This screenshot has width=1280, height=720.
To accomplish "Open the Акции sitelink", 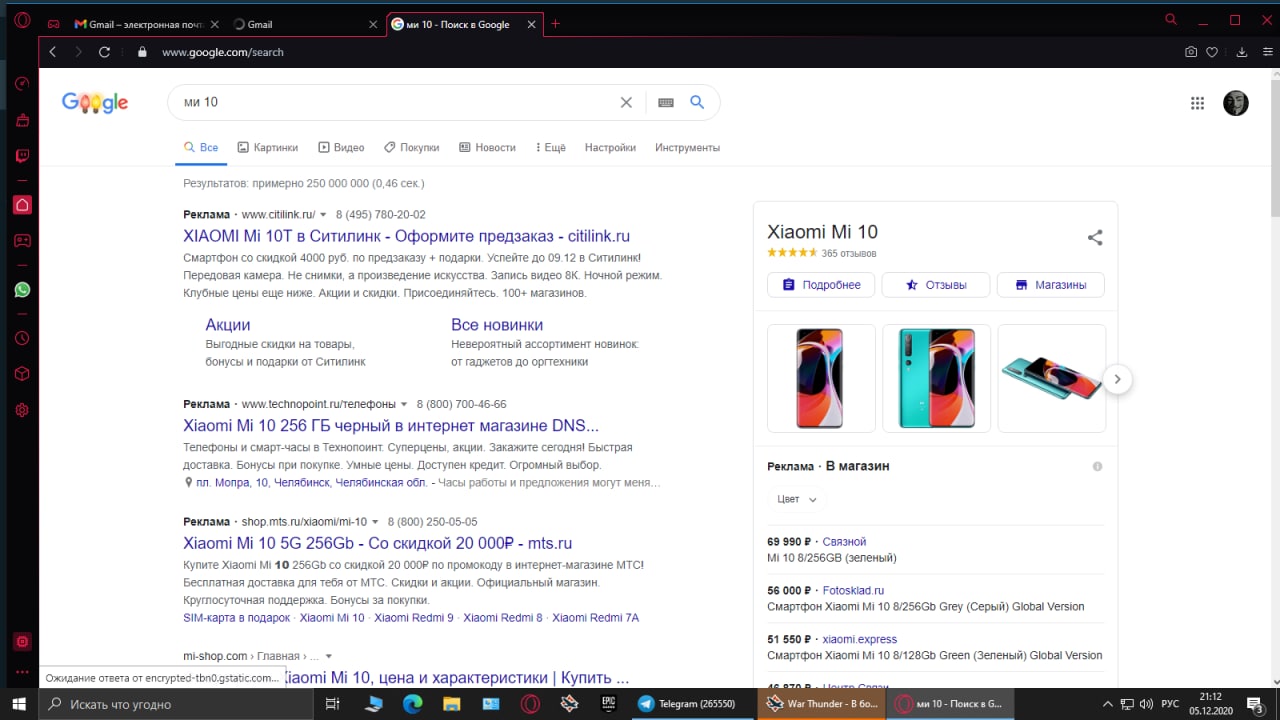I will tap(228, 325).
